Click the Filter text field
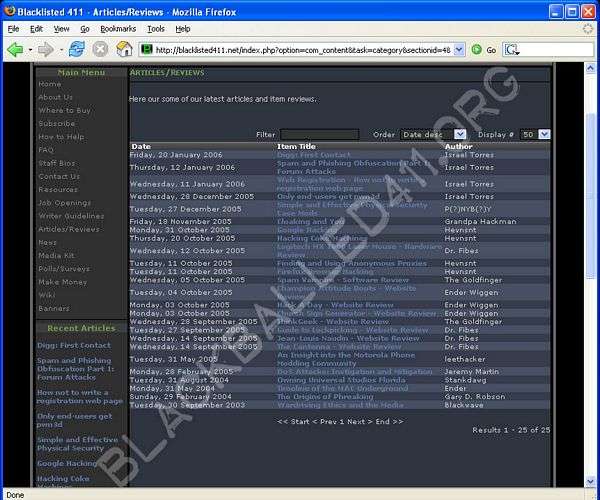Screen dimensions: 600x500 point(319,134)
